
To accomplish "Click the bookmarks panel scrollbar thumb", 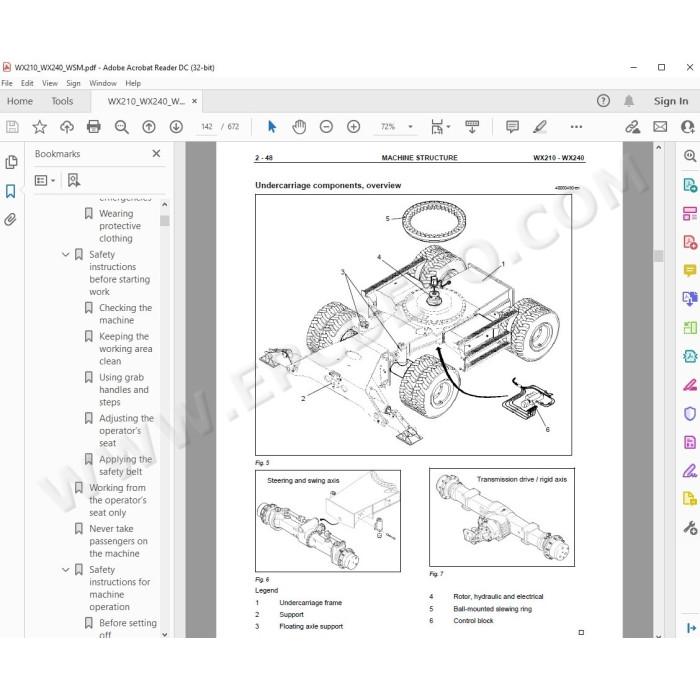I will (165, 221).
